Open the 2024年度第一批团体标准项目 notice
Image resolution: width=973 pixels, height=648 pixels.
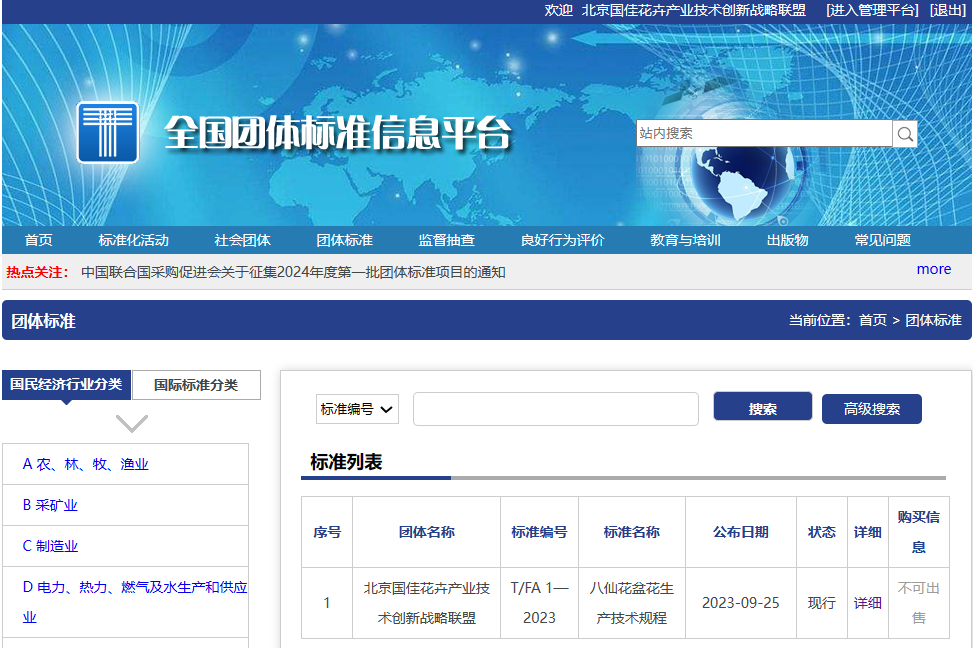[x=293, y=272]
